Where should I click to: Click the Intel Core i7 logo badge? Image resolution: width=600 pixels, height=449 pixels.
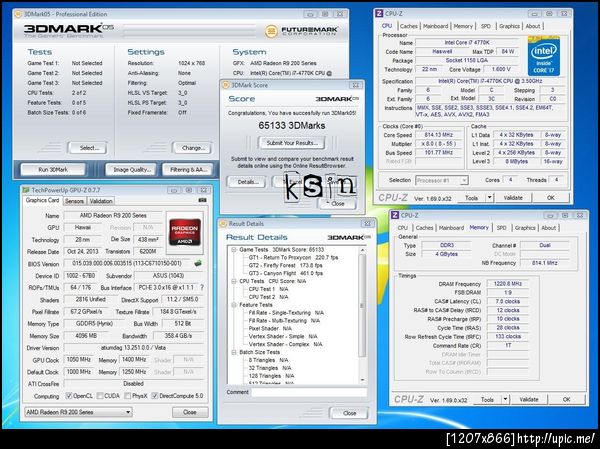[543, 56]
